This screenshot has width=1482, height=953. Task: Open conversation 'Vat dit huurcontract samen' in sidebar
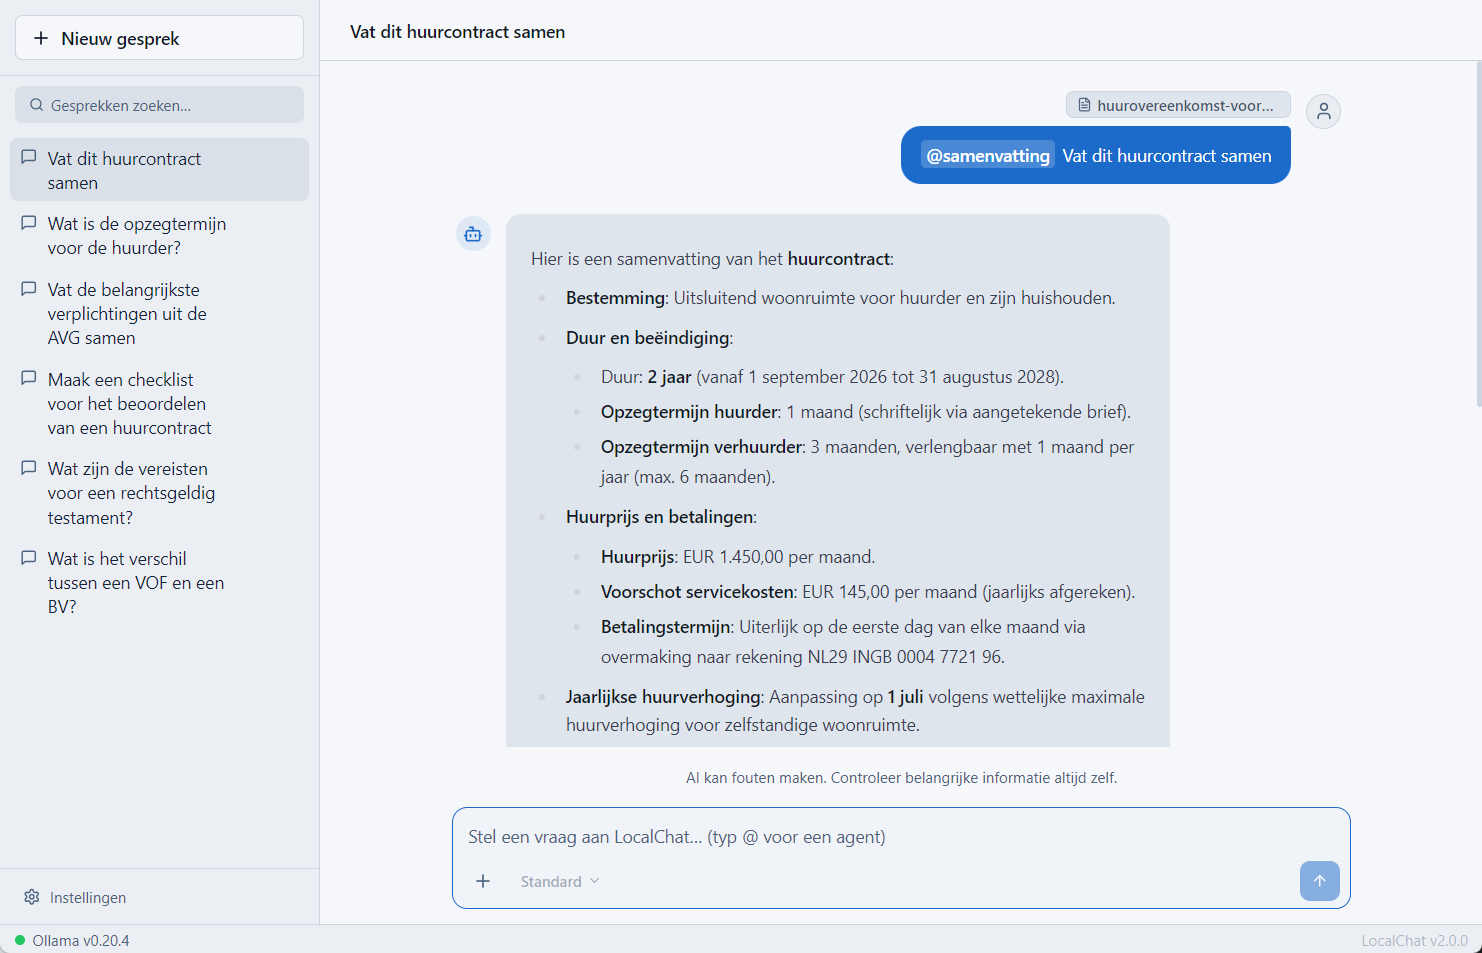(159, 170)
